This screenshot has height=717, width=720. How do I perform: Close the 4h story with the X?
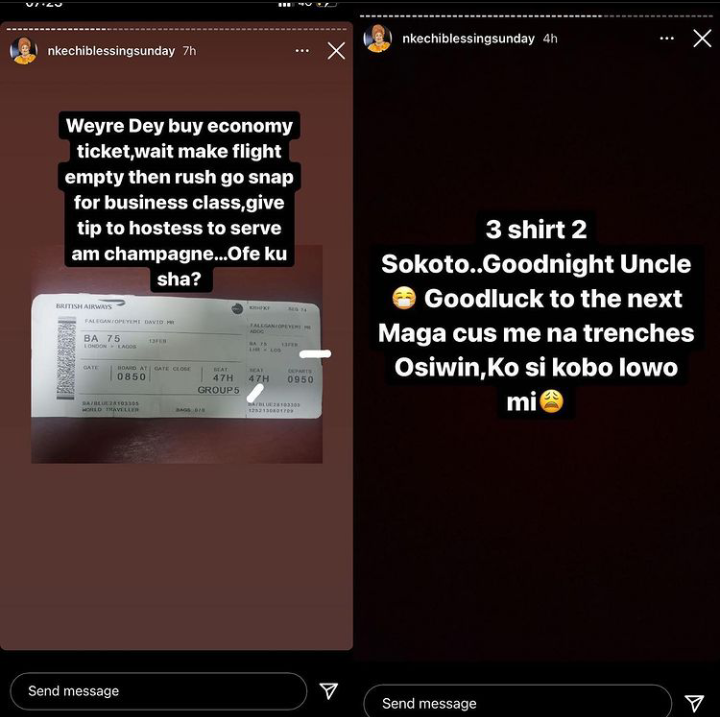[x=702, y=39]
